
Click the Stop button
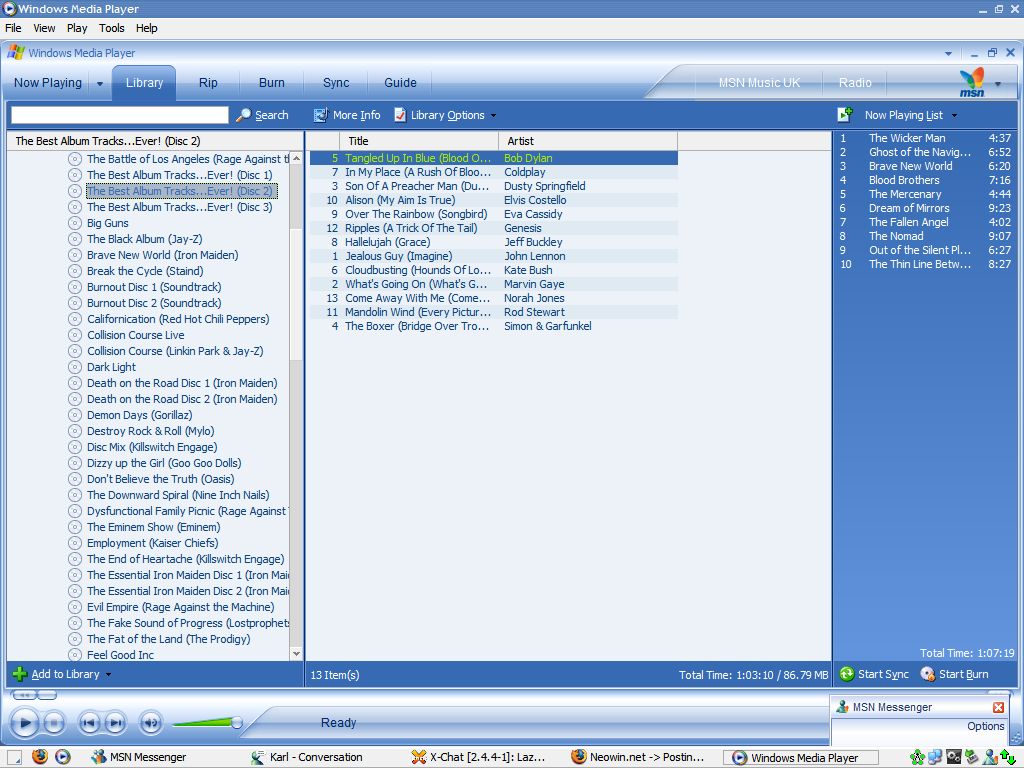[54, 723]
